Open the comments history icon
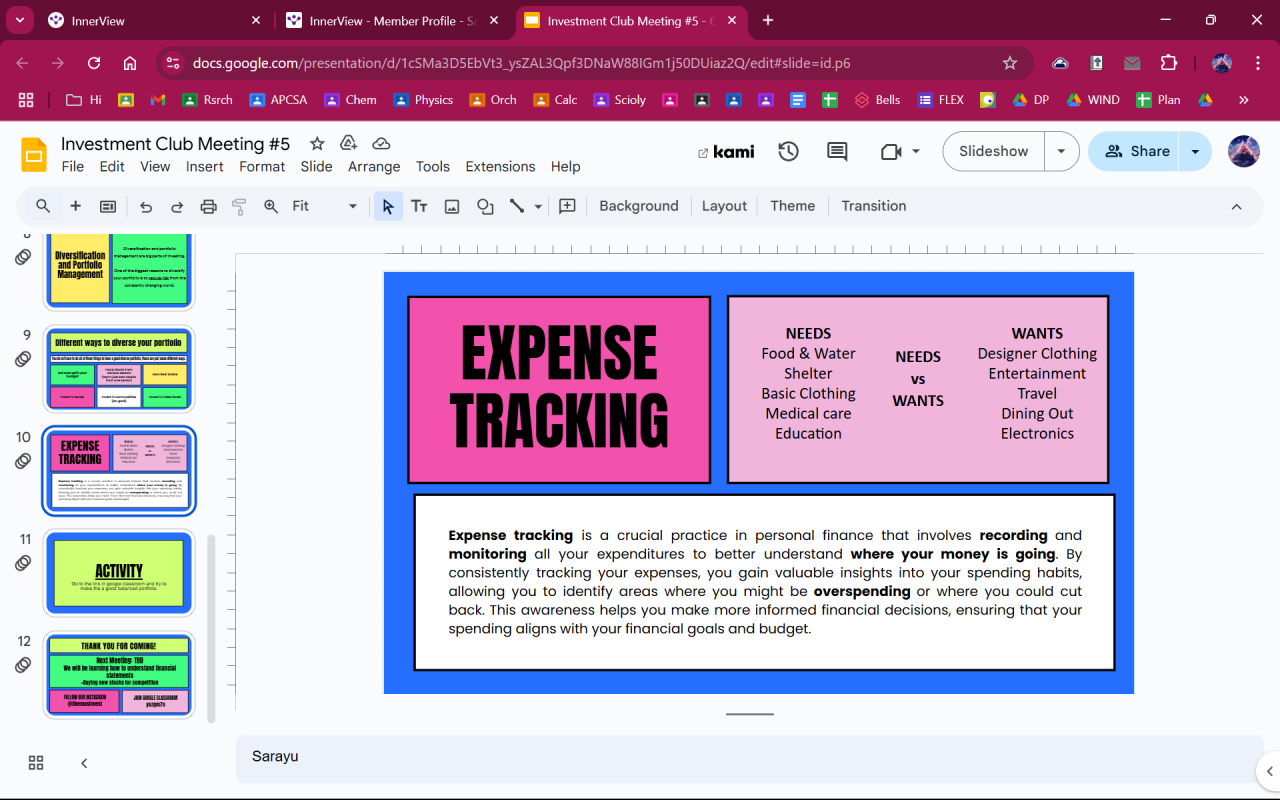 click(x=837, y=152)
